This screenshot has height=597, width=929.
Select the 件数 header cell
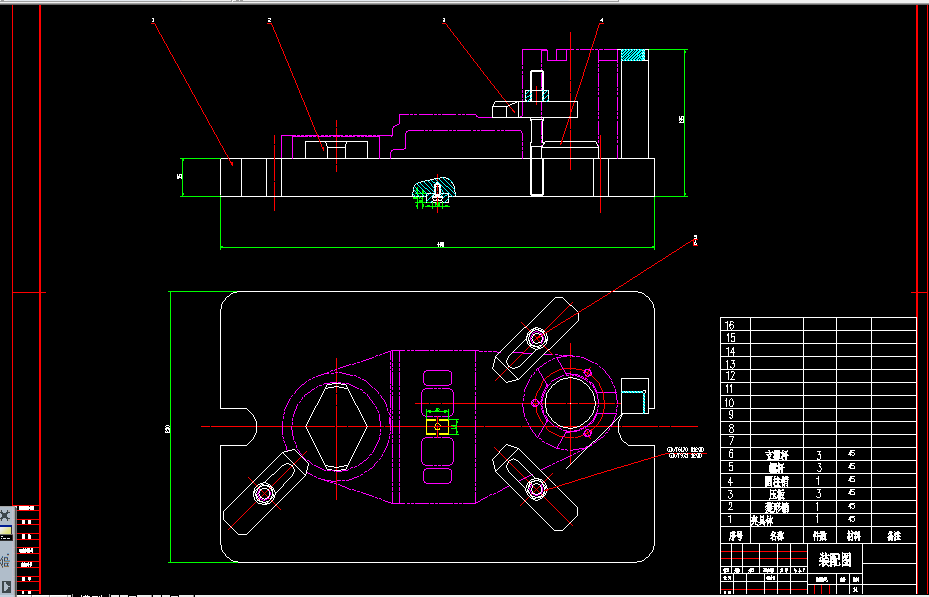point(819,536)
